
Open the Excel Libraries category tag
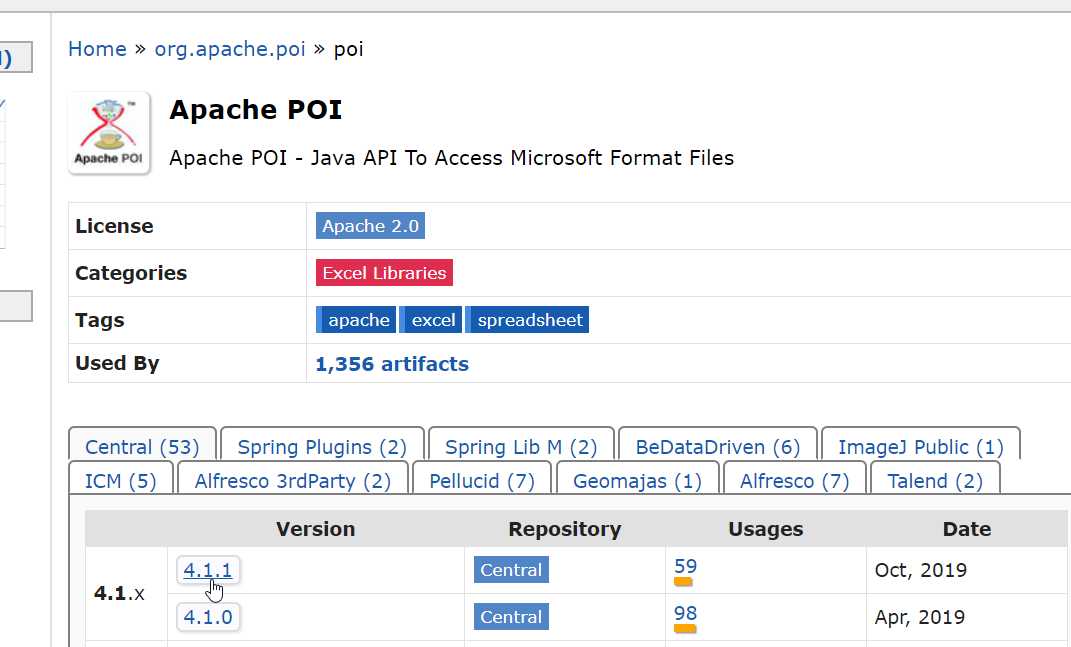[x=384, y=273]
